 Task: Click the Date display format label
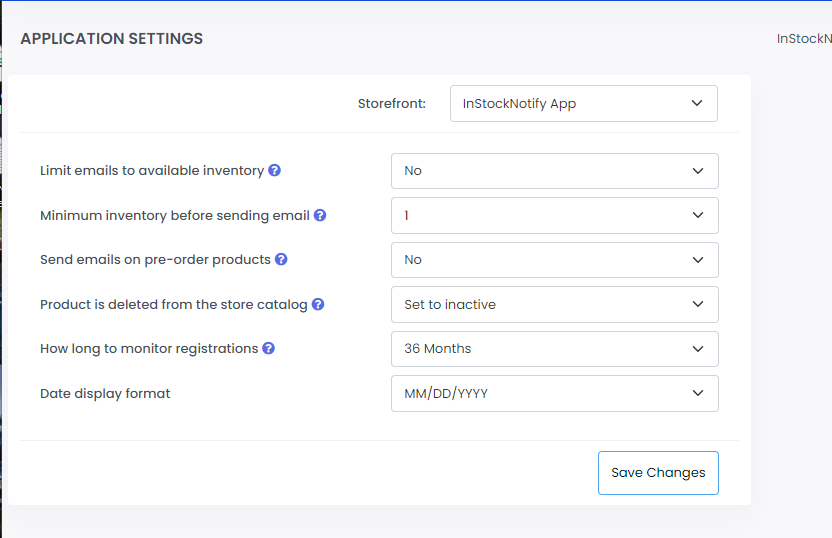click(x=105, y=393)
